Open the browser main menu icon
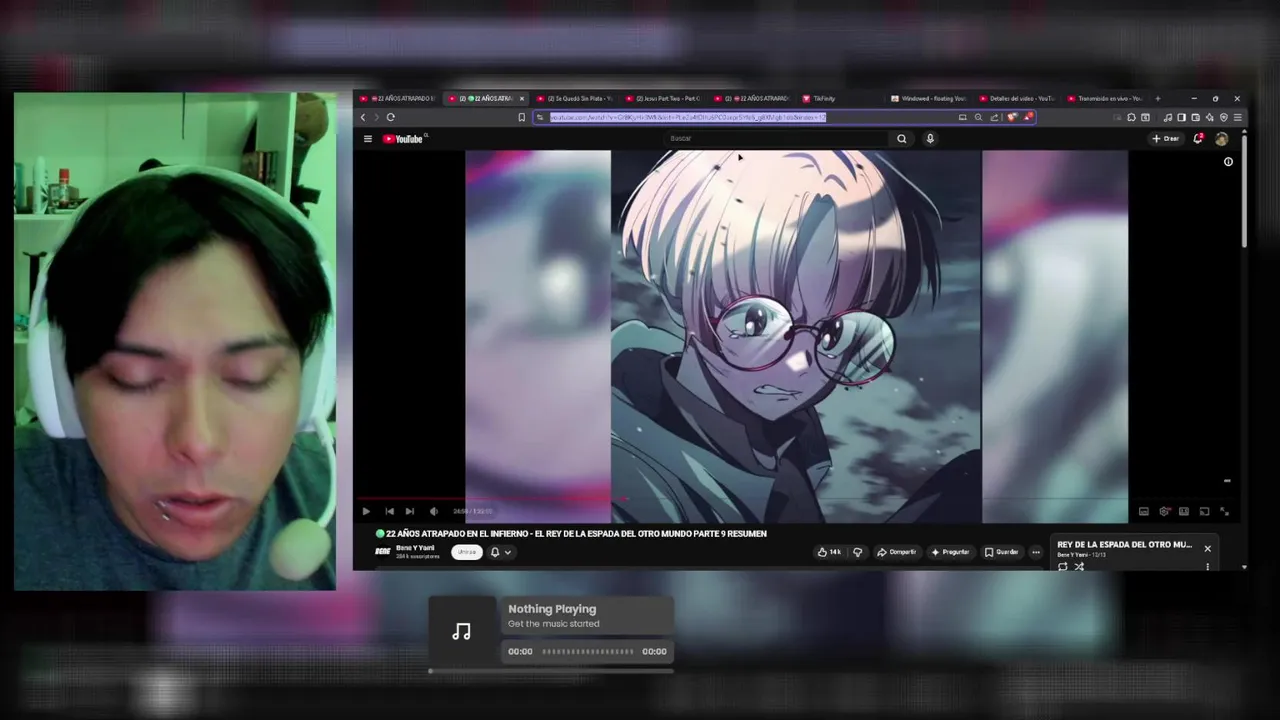This screenshot has width=1280, height=720. click(1237, 117)
